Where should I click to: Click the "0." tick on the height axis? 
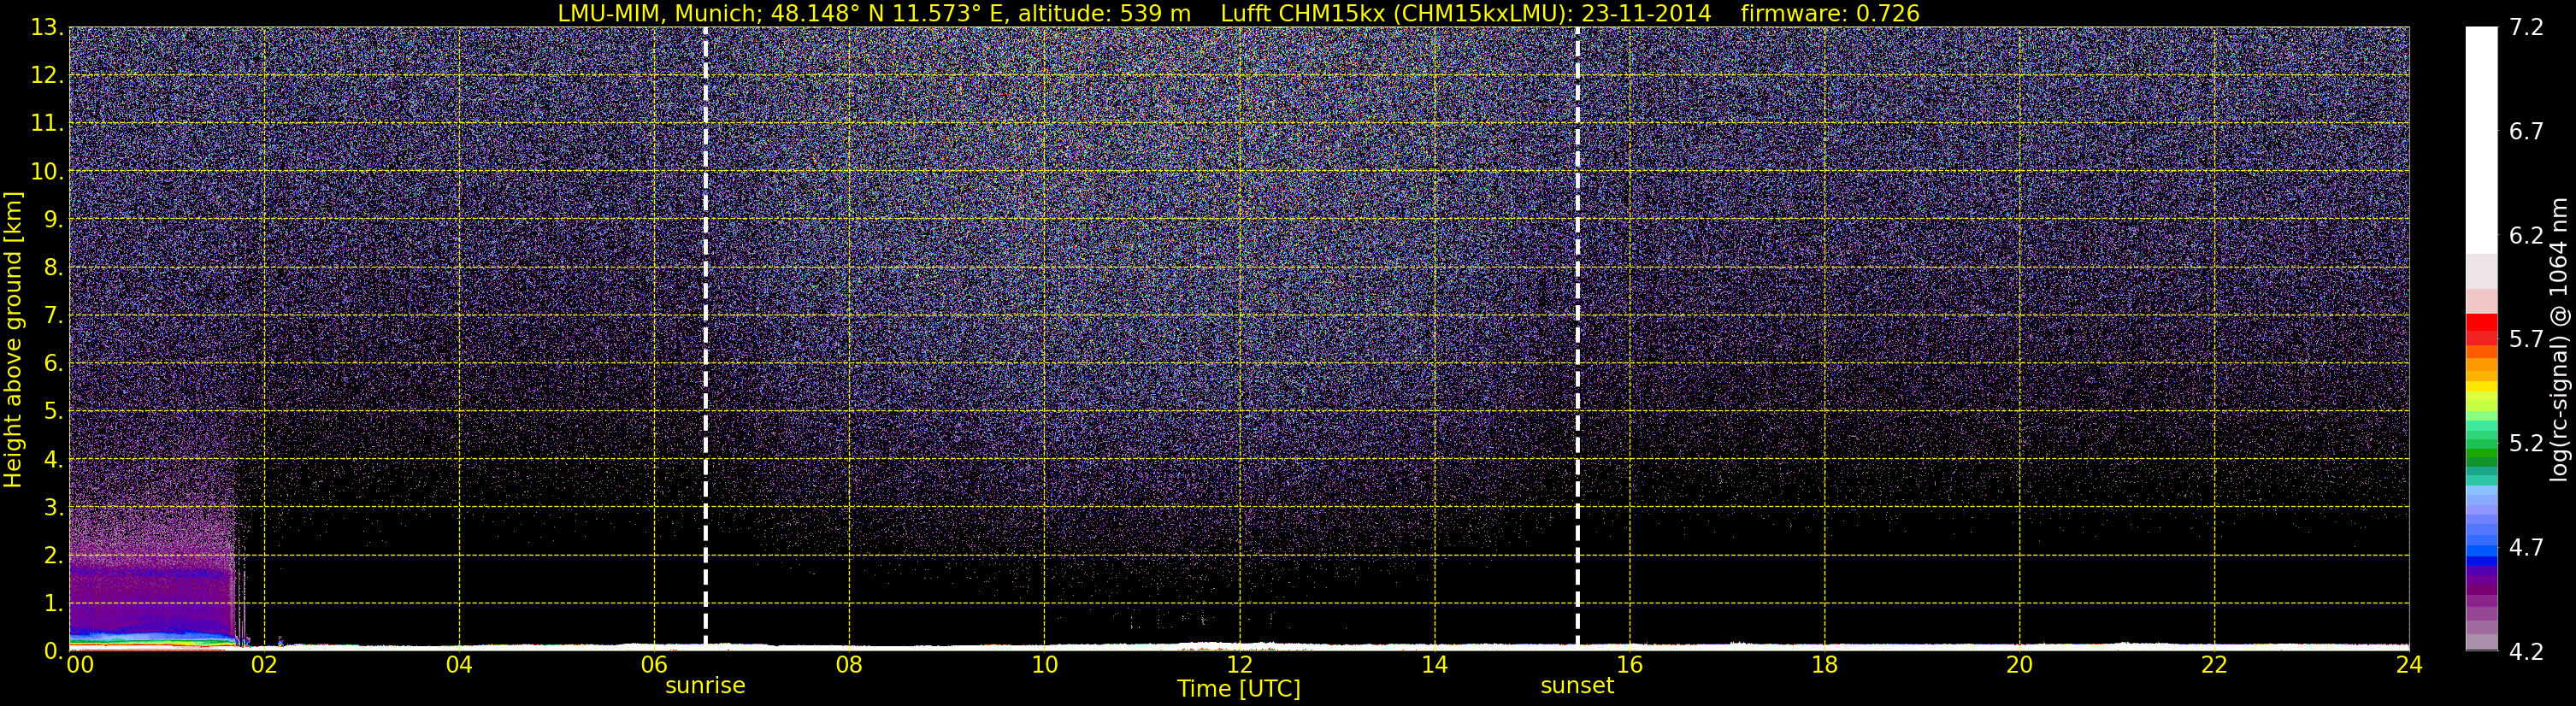pos(53,651)
